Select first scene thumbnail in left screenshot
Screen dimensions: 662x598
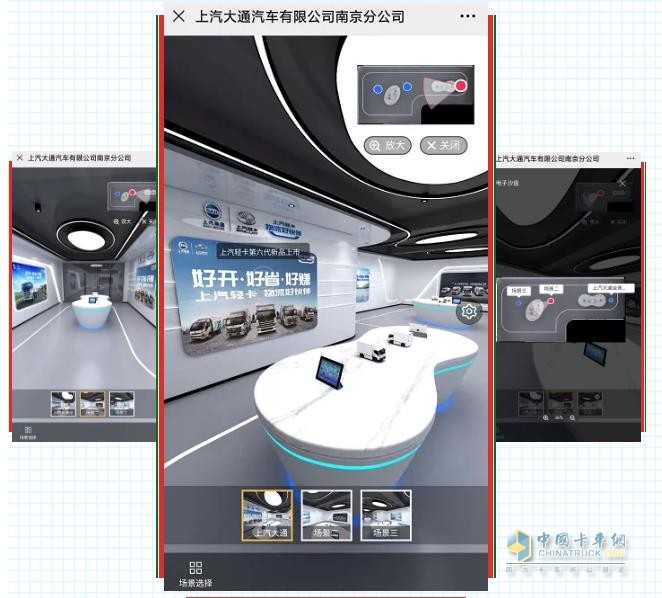(x=63, y=404)
